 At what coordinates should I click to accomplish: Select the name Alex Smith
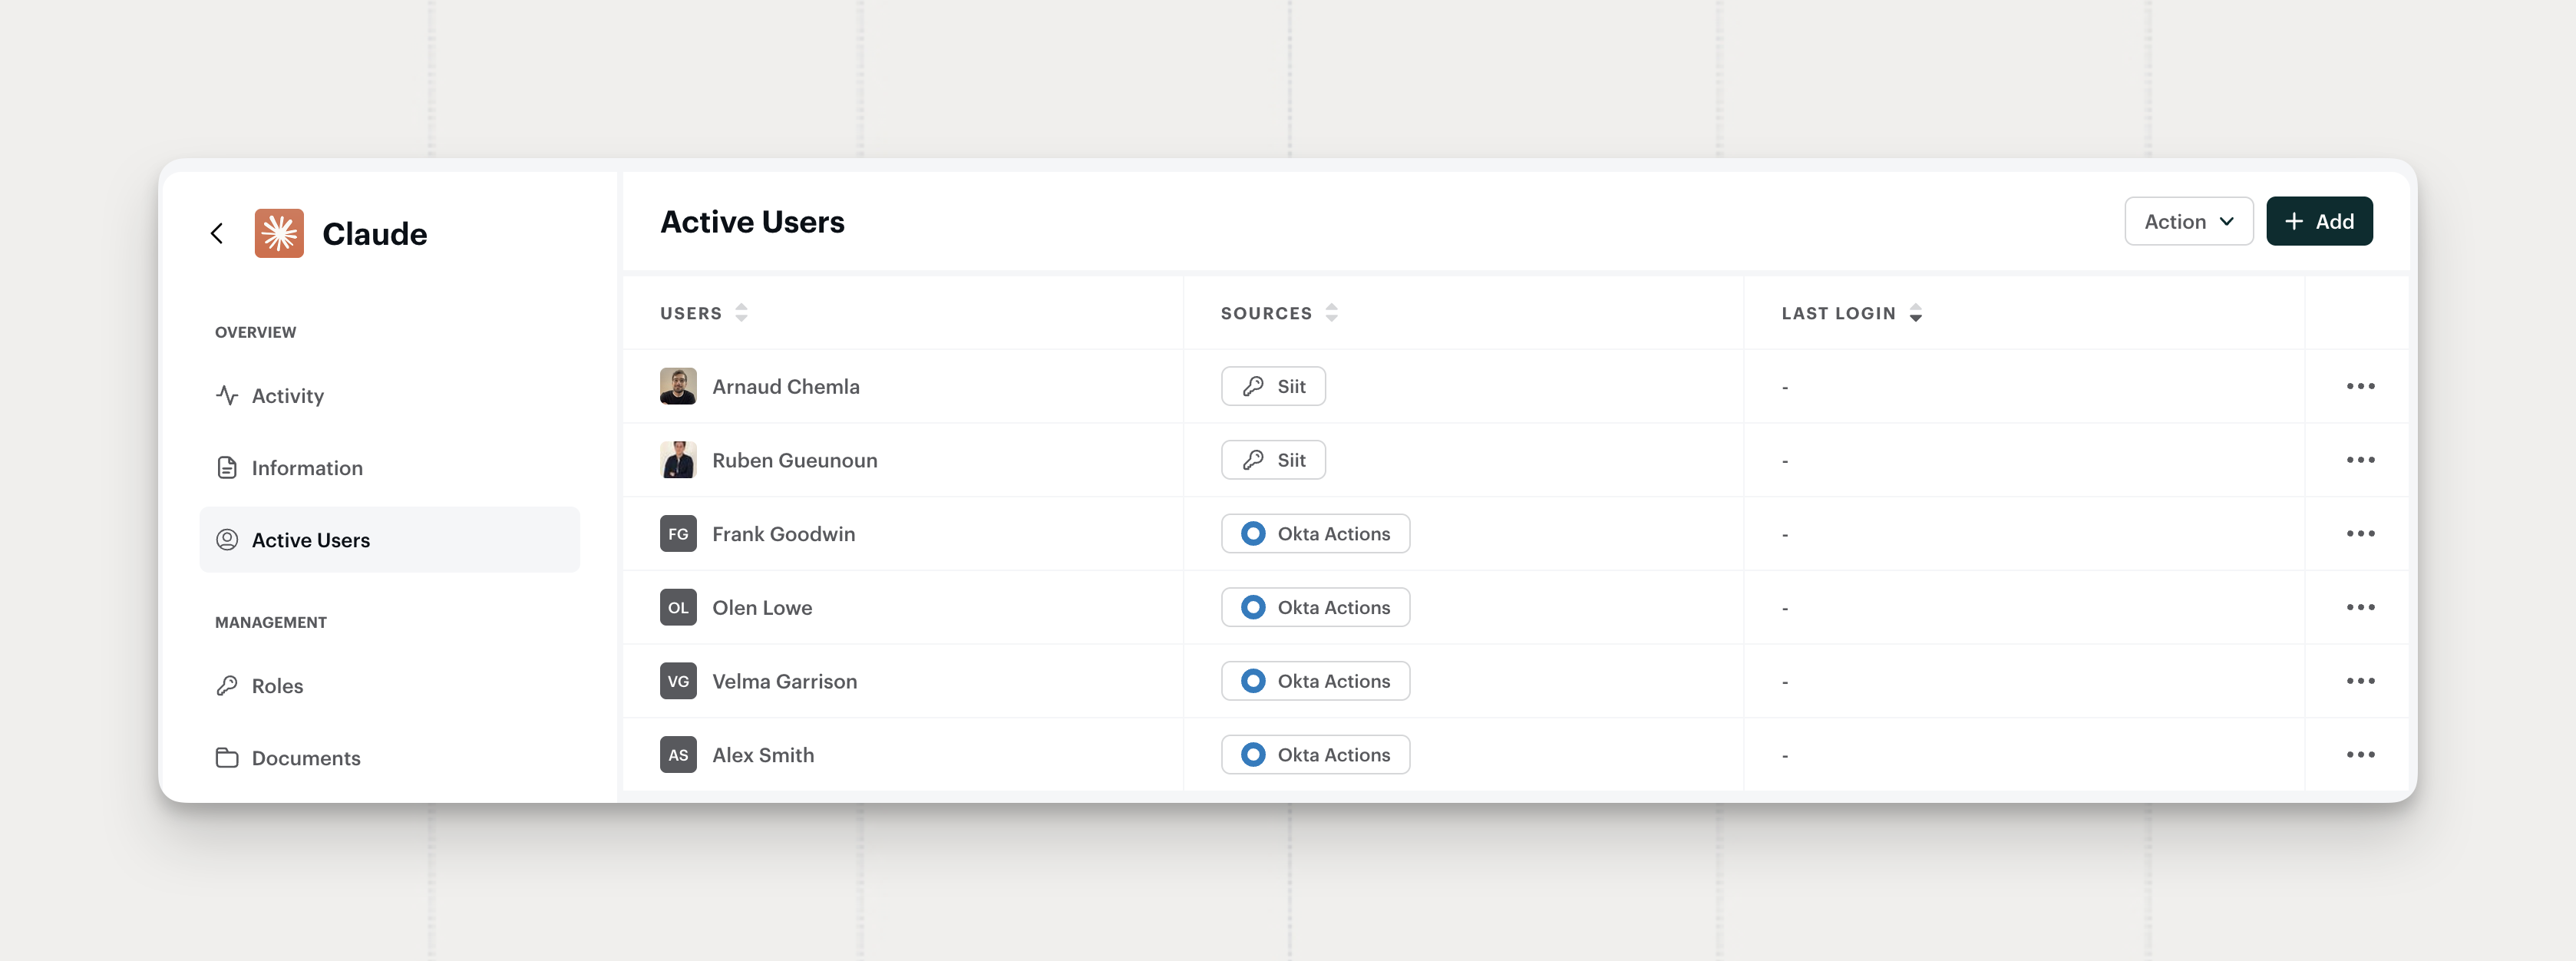(x=763, y=755)
